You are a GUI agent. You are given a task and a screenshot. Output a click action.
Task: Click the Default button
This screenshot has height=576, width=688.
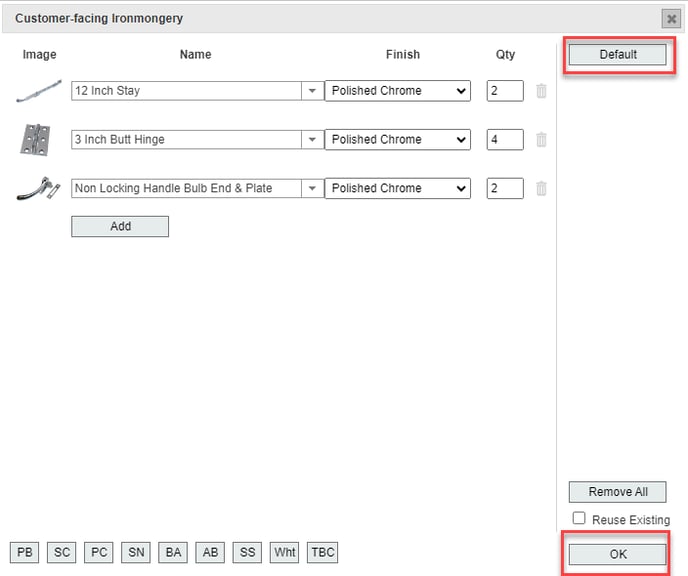[x=617, y=55]
